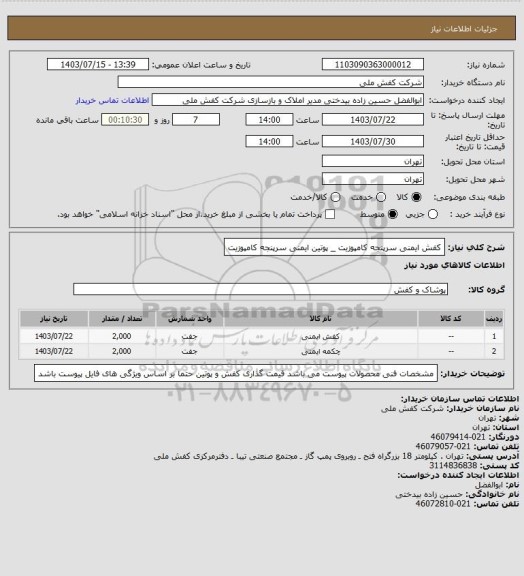Image resolution: width=524 pixels, height=576 pixels.
Task: Click quantity 2,000 in the چکمه ایمنی row
Action: [x=122, y=351]
